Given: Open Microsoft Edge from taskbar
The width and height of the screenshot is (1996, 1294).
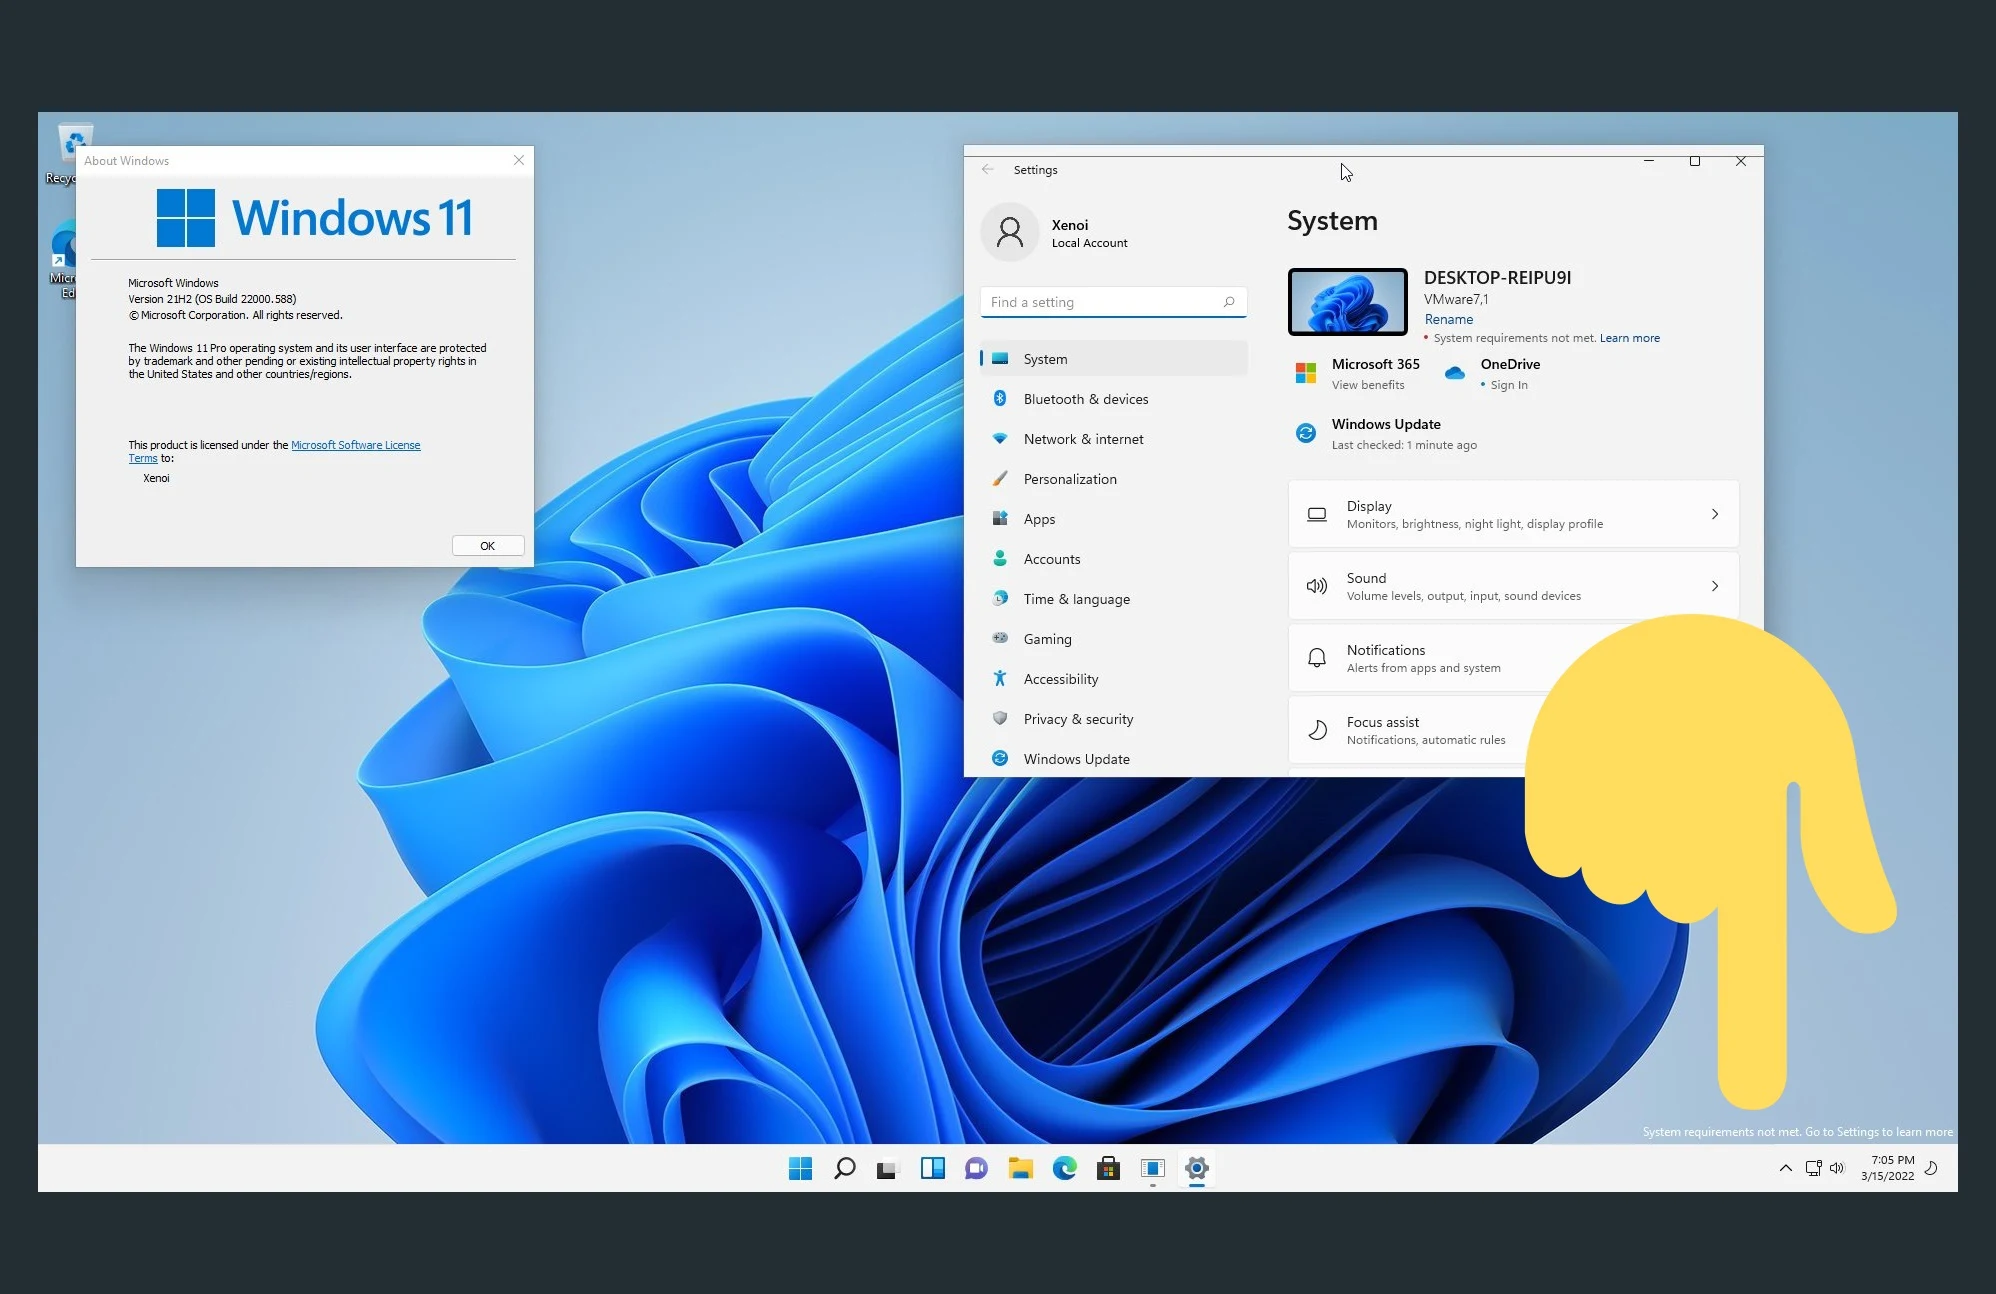Looking at the screenshot, I should [x=1064, y=1168].
